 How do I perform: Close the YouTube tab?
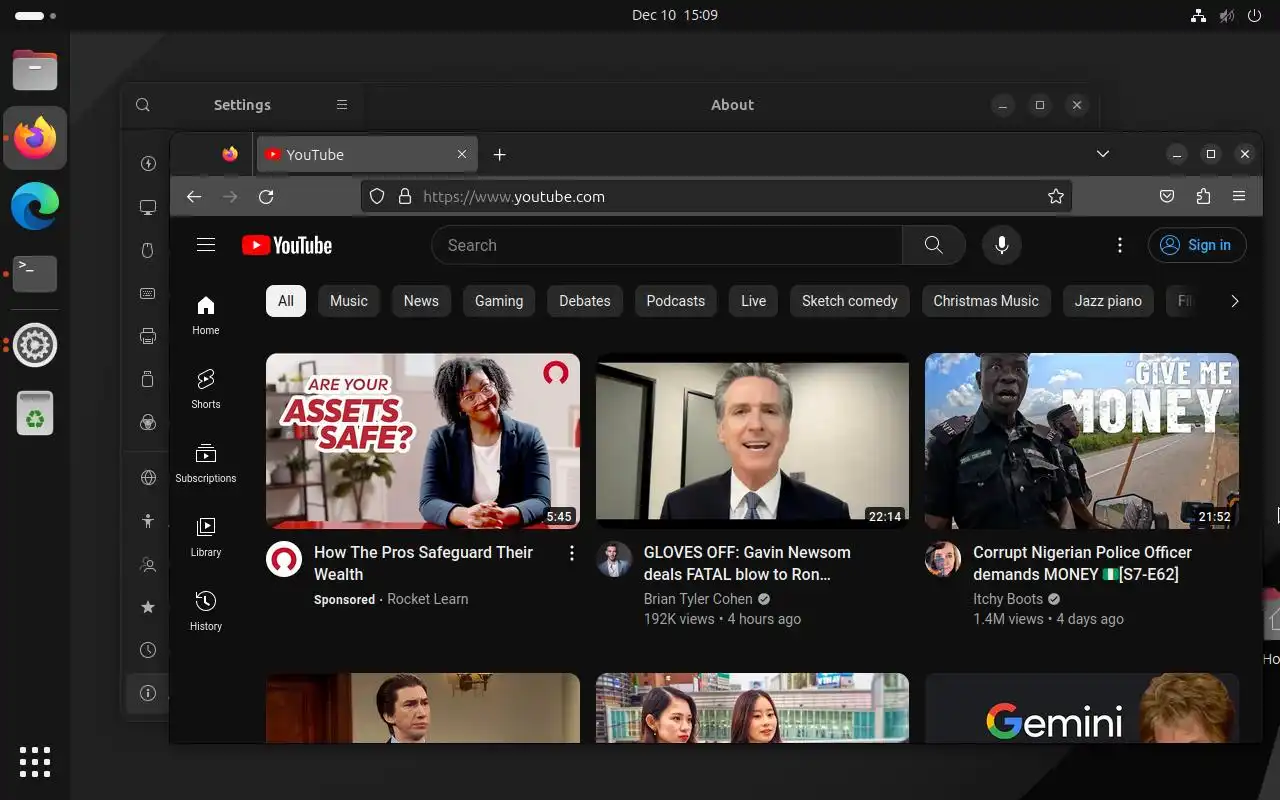point(462,154)
